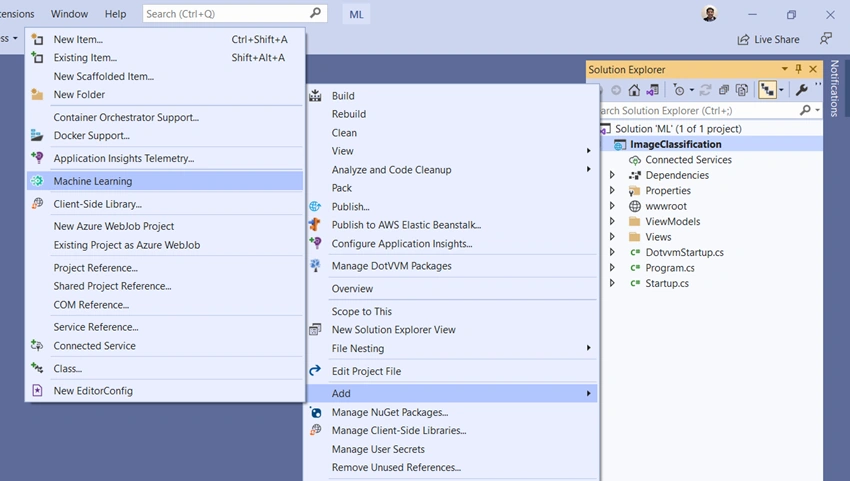
Task: Toggle the Track Active Item button
Action: coord(767,90)
